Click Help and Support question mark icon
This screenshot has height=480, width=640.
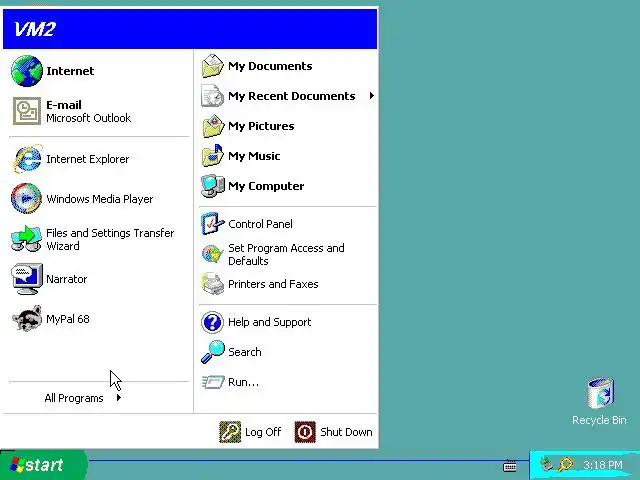pyautogui.click(x=212, y=322)
